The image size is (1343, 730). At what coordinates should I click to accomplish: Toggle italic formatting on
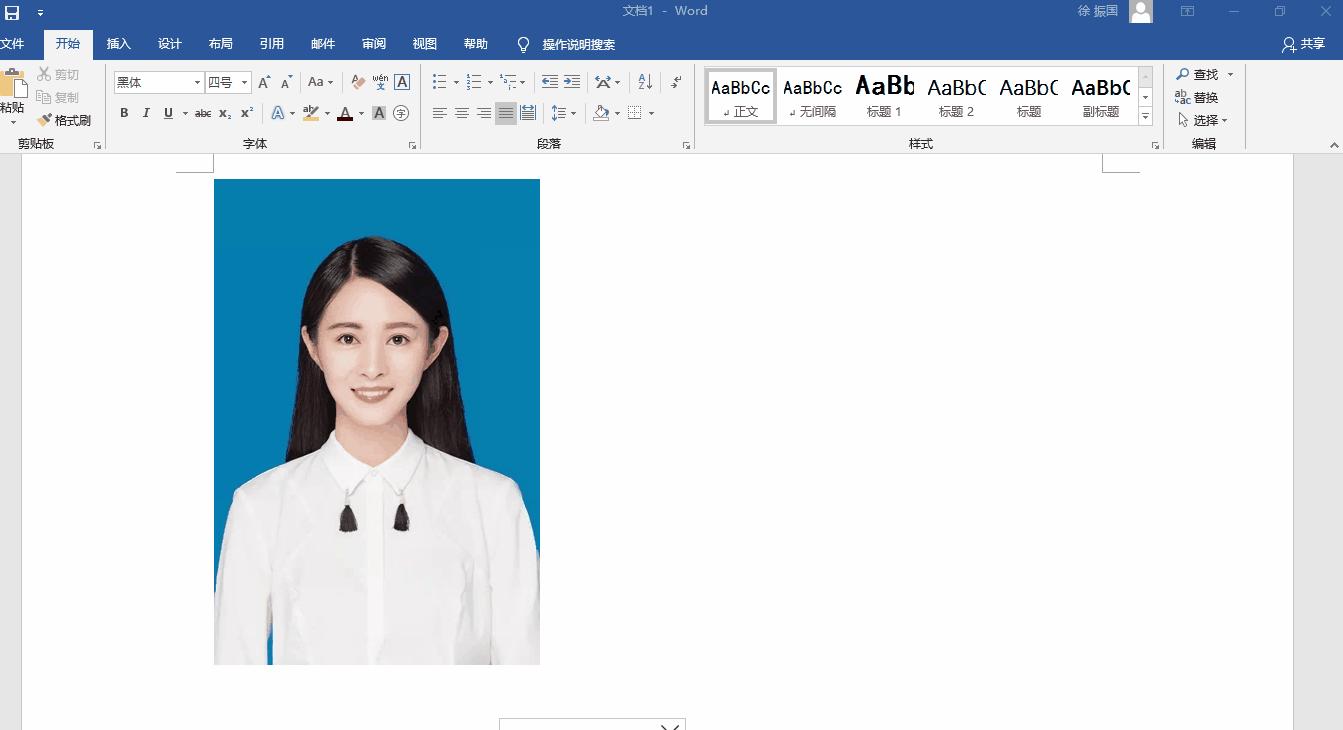[146, 113]
